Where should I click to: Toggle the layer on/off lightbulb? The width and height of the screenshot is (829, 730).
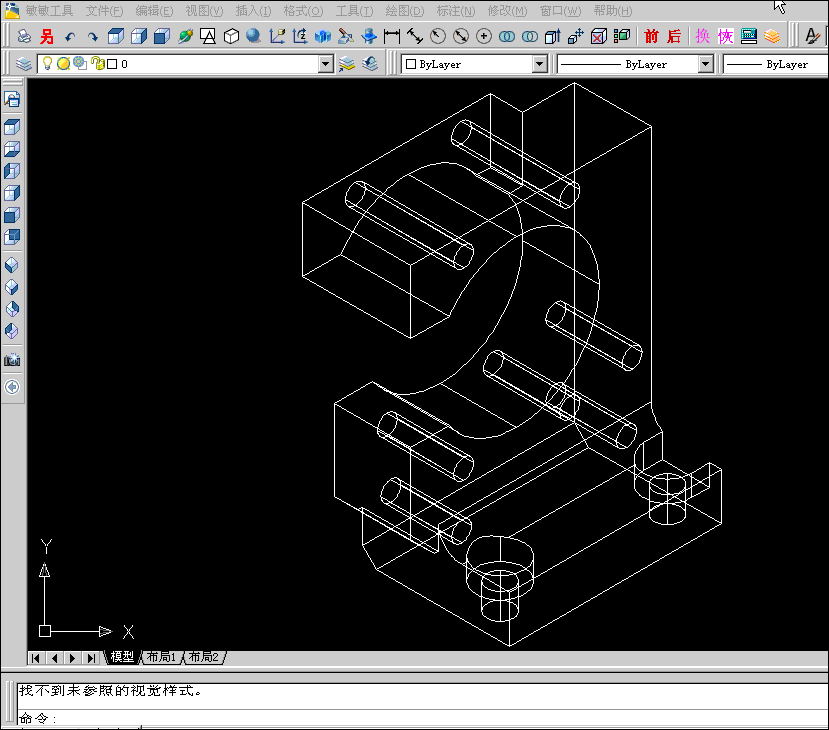pyautogui.click(x=48, y=63)
